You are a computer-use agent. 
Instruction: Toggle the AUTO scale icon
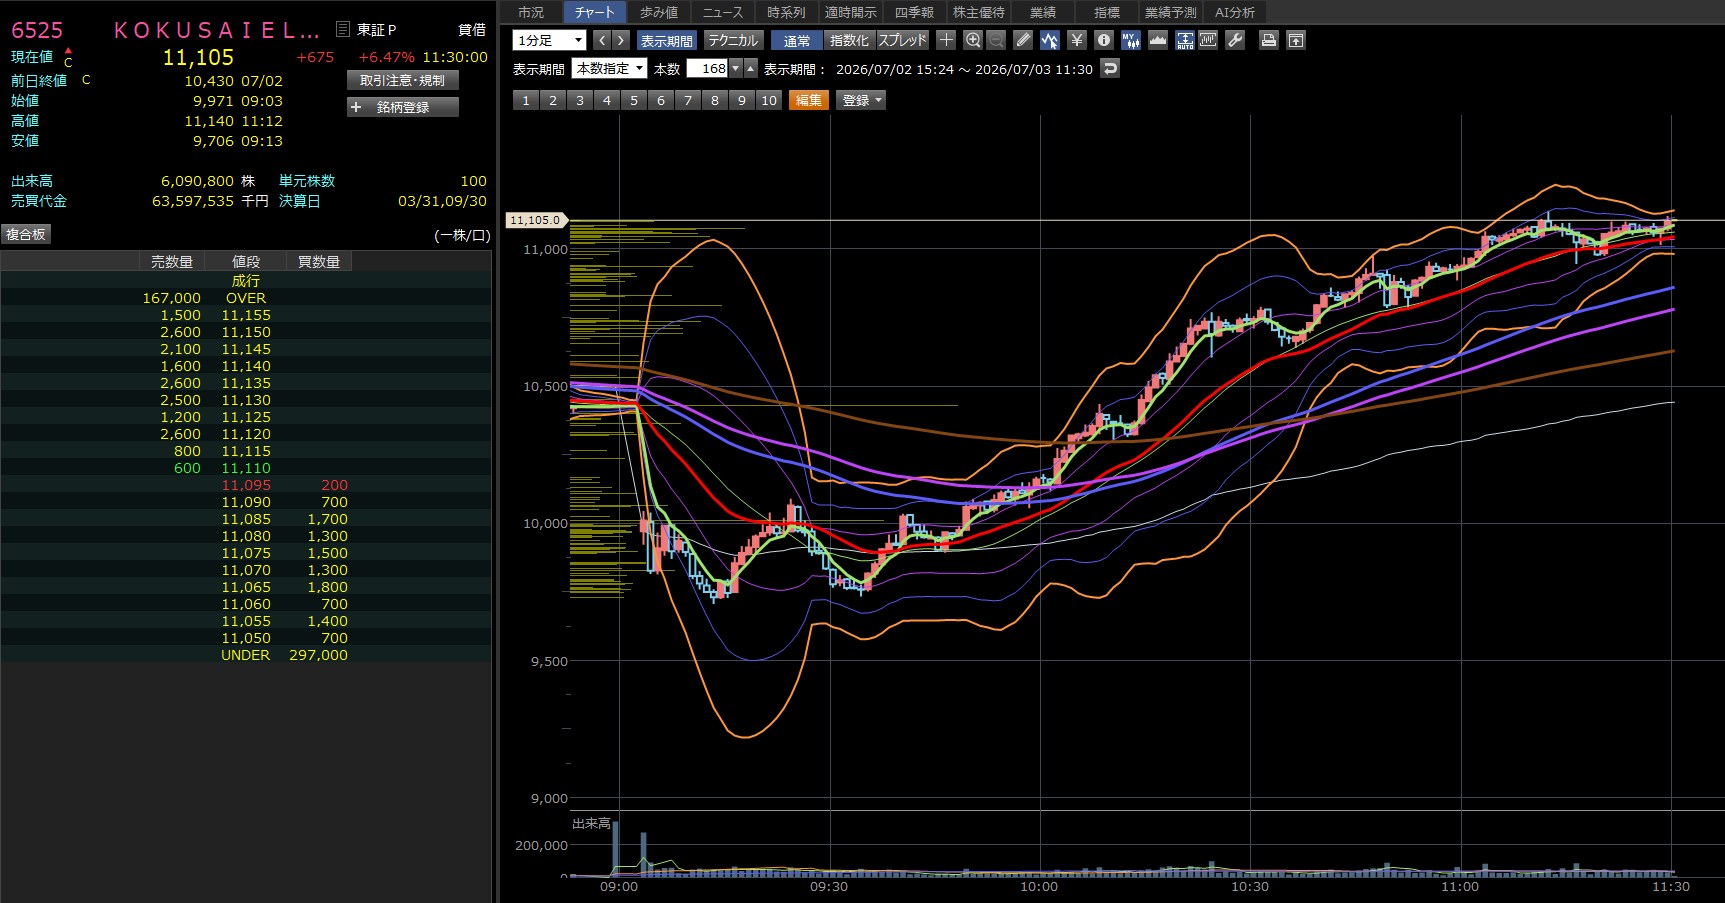[1185, 40]
